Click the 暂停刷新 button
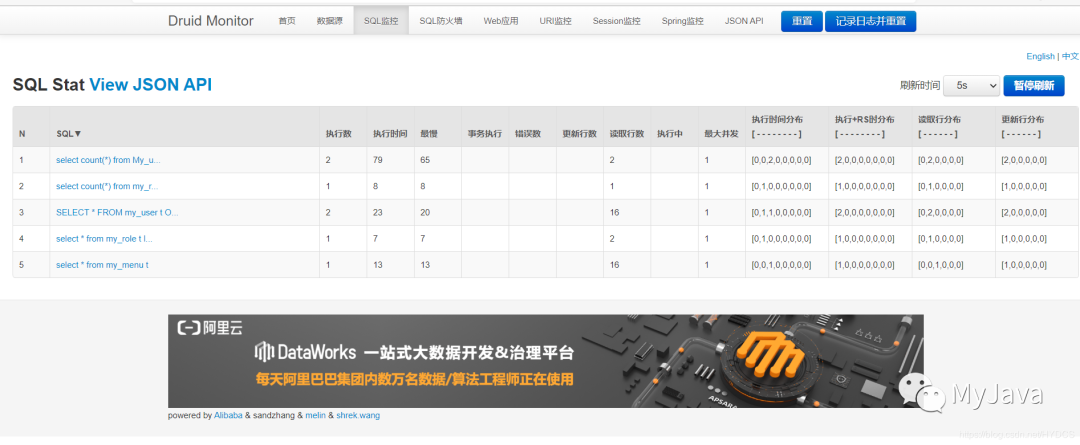The width and height of the screenshot is (1080, 445). pyautogui.click(x=1034, y=85)
